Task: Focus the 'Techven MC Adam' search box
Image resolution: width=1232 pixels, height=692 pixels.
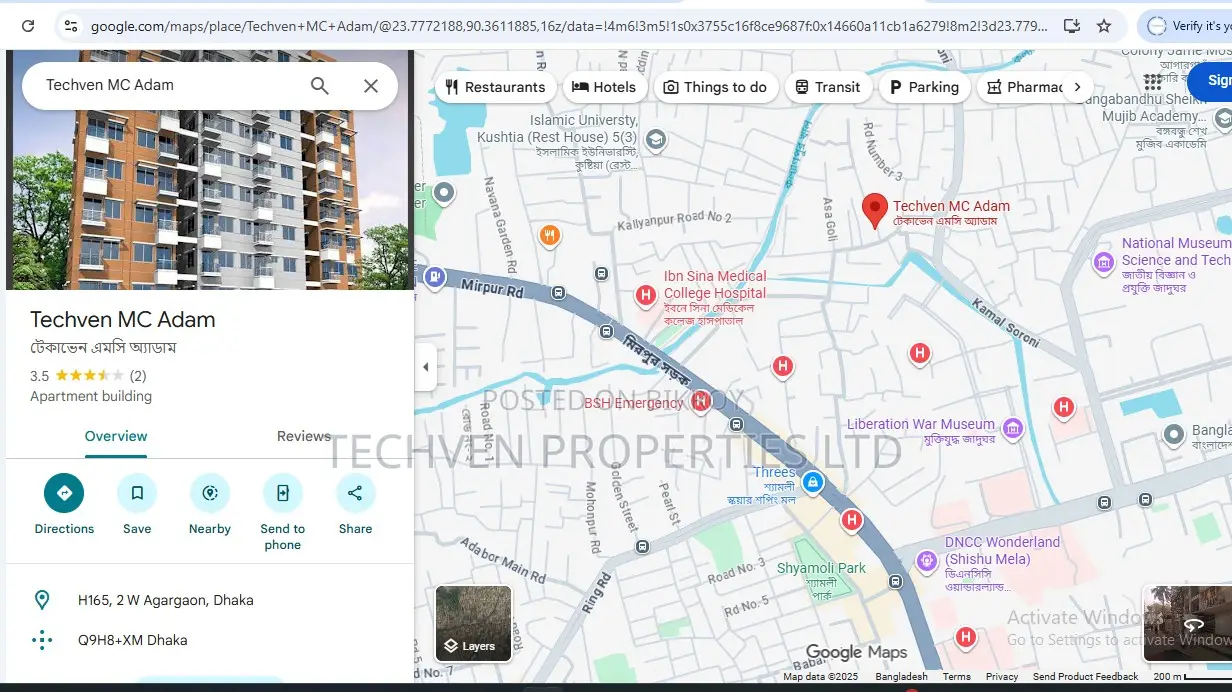Action: click(170, 85)
